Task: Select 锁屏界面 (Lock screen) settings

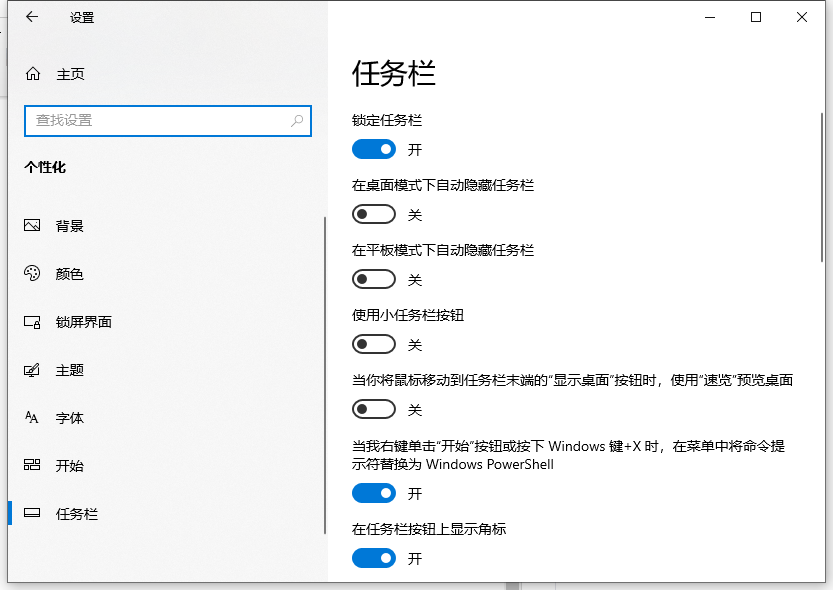Action: pos(32,322)
